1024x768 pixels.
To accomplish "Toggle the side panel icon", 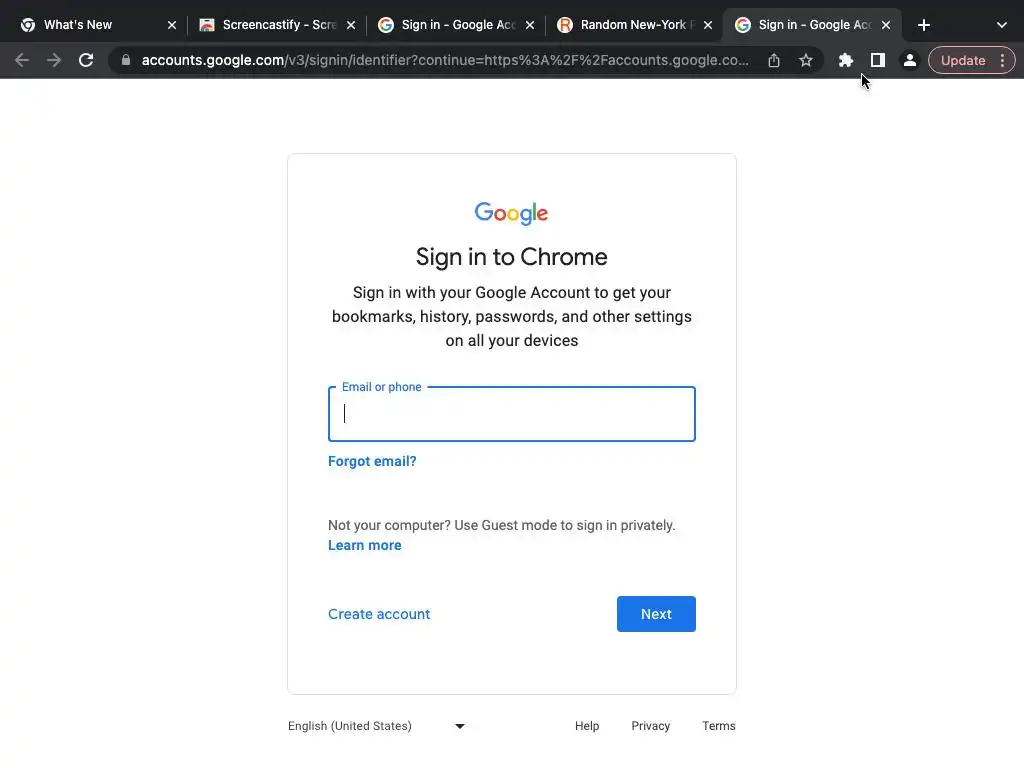I will point(877,60).
